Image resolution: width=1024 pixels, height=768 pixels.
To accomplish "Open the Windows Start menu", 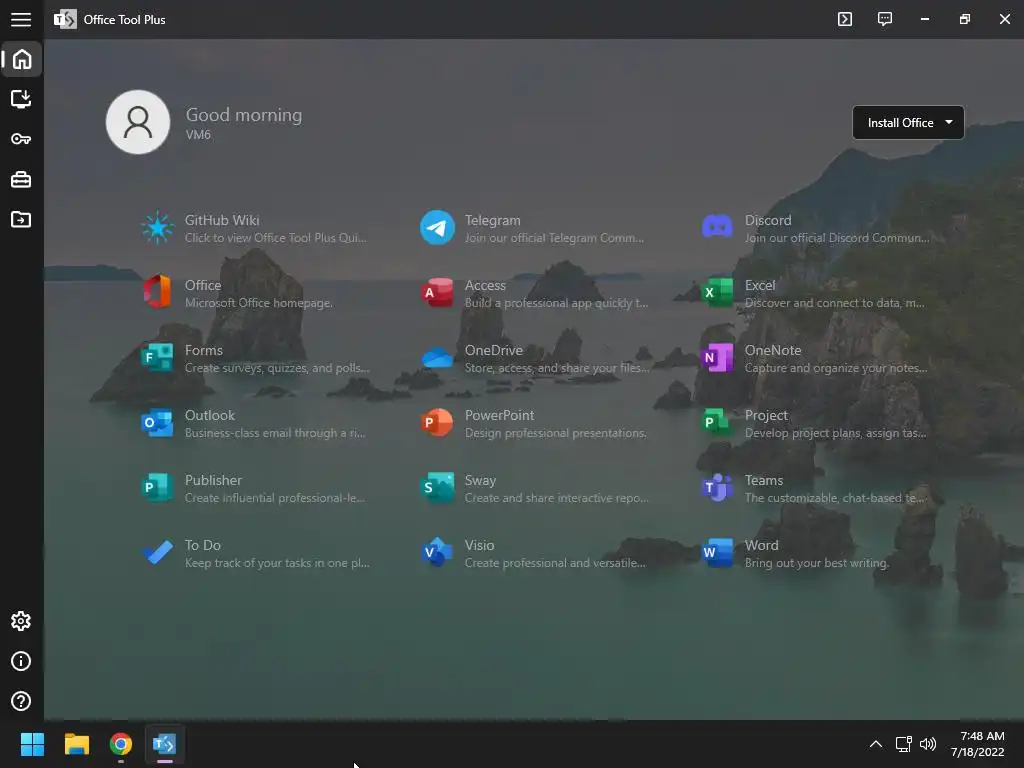I will click(x=32, y=744).
